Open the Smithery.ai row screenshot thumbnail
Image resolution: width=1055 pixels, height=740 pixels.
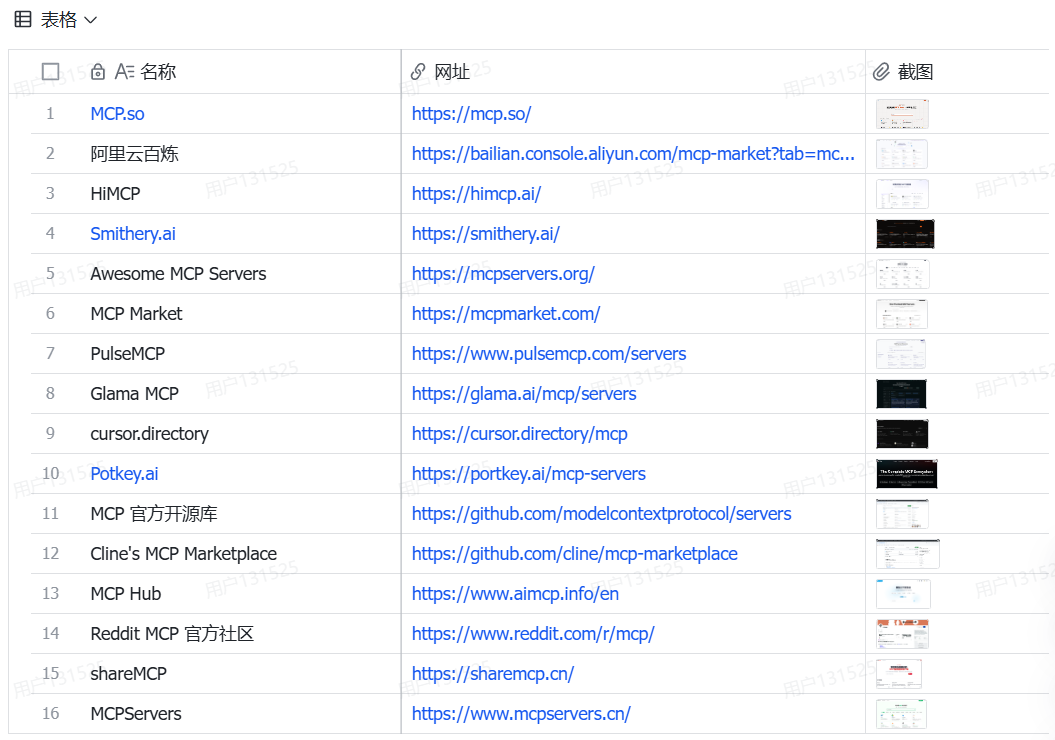[x=905, y=233]
